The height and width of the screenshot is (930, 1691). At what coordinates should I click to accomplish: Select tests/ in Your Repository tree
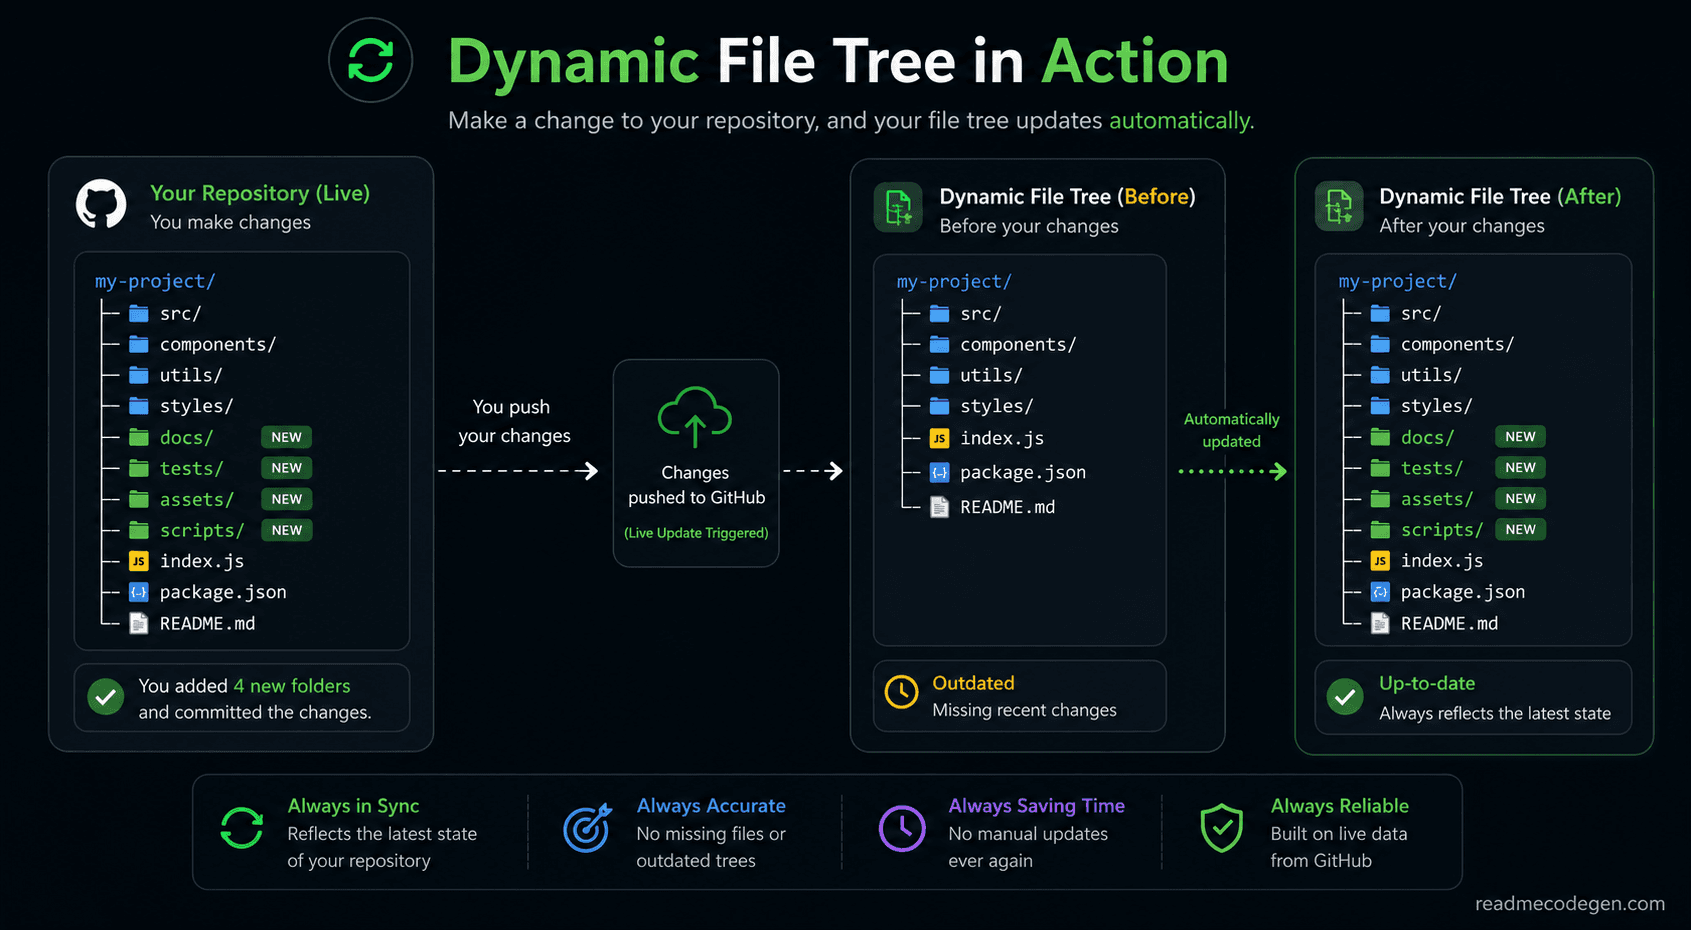[191, 469]
